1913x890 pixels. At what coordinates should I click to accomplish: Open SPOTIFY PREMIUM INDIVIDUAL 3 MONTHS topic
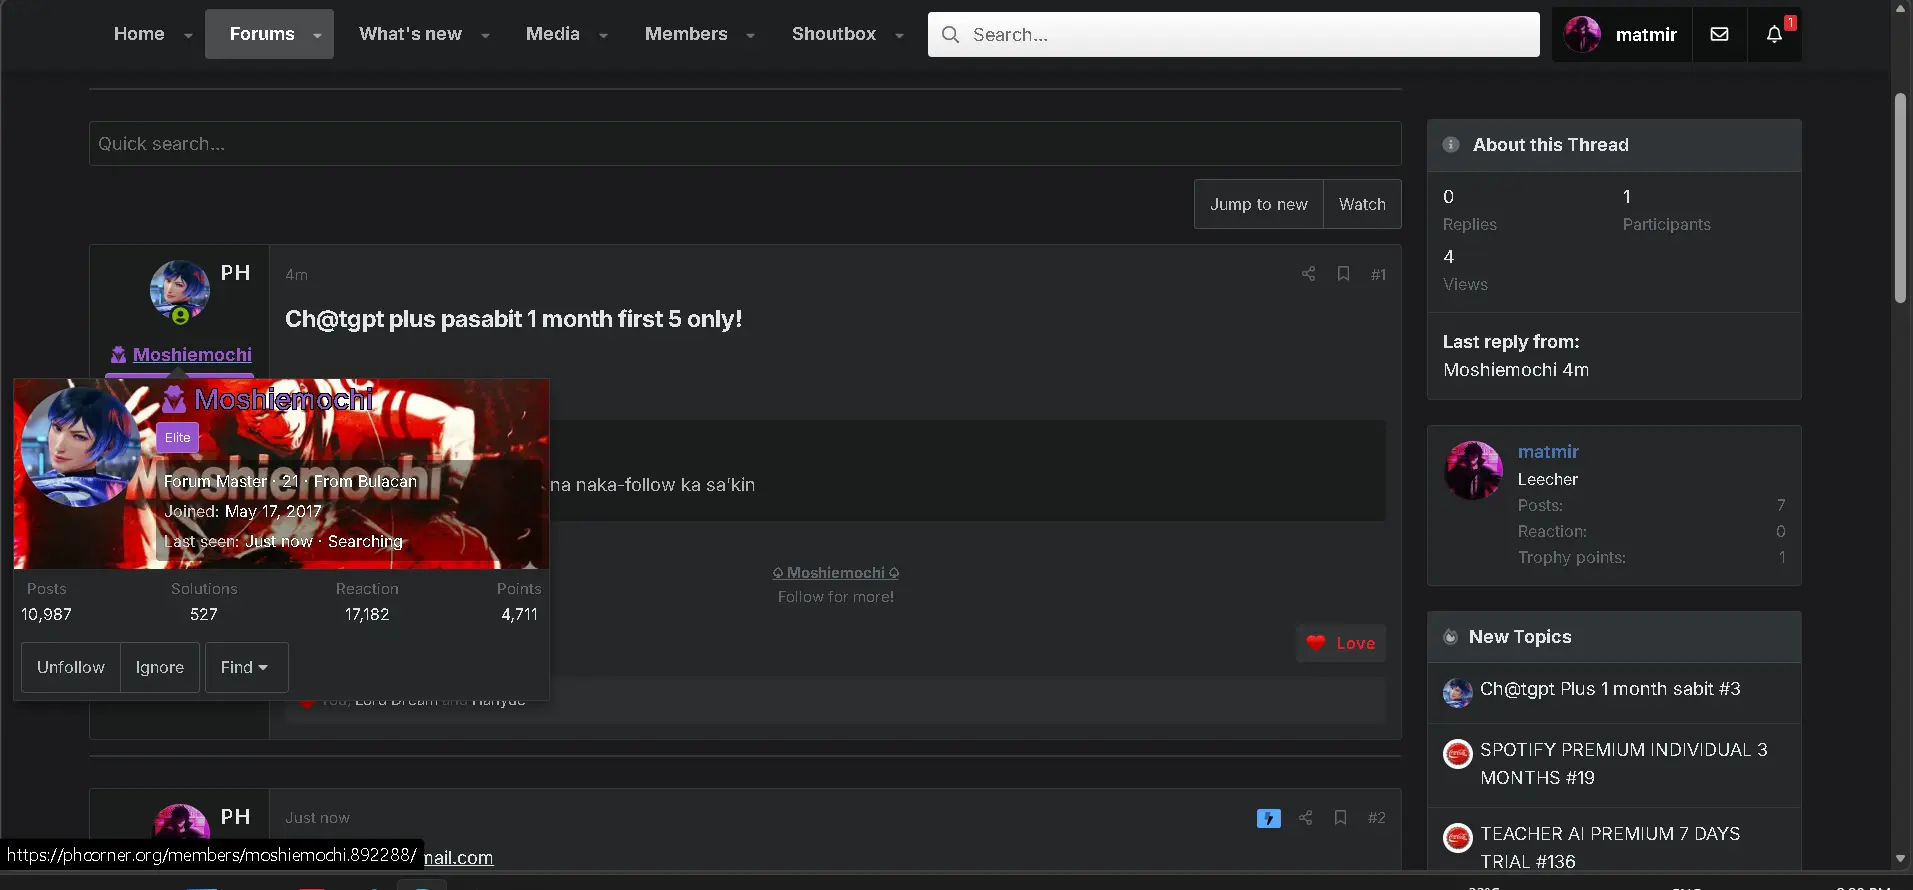coord(1624,764)
